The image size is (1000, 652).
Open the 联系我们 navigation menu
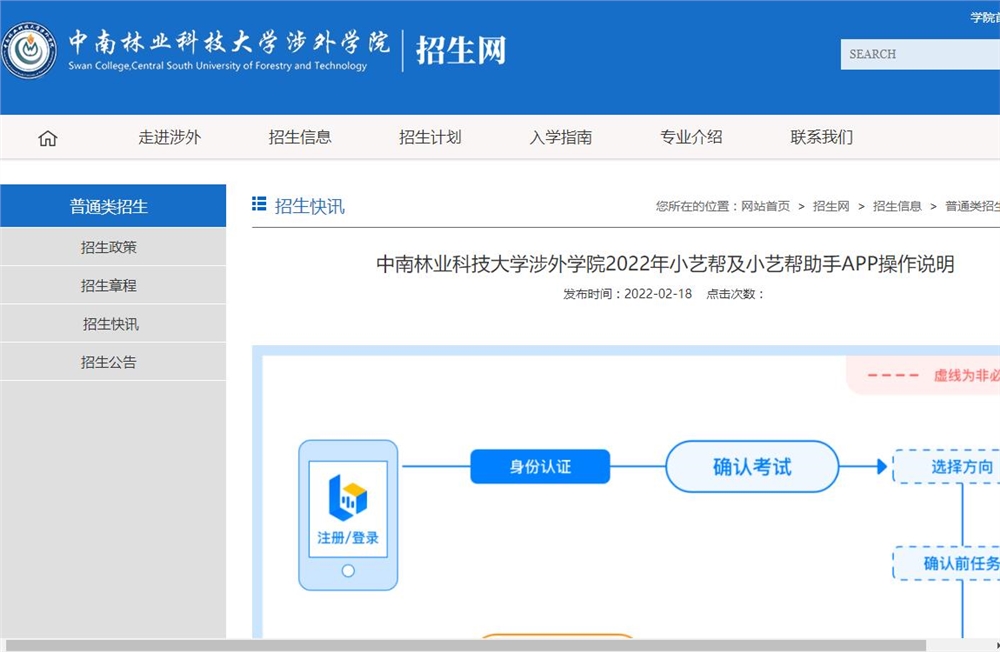(x=821, y=137)
